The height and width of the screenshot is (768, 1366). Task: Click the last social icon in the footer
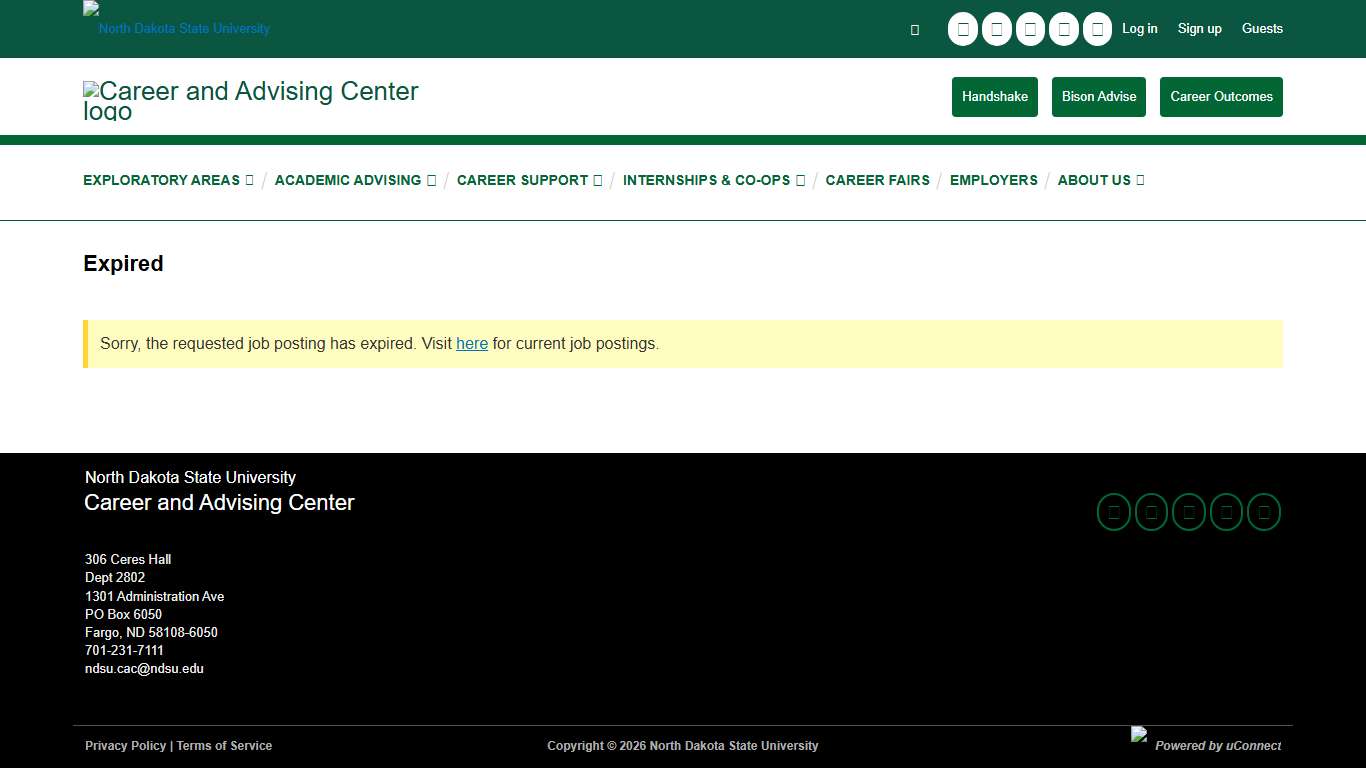(x=1263, y=511)
